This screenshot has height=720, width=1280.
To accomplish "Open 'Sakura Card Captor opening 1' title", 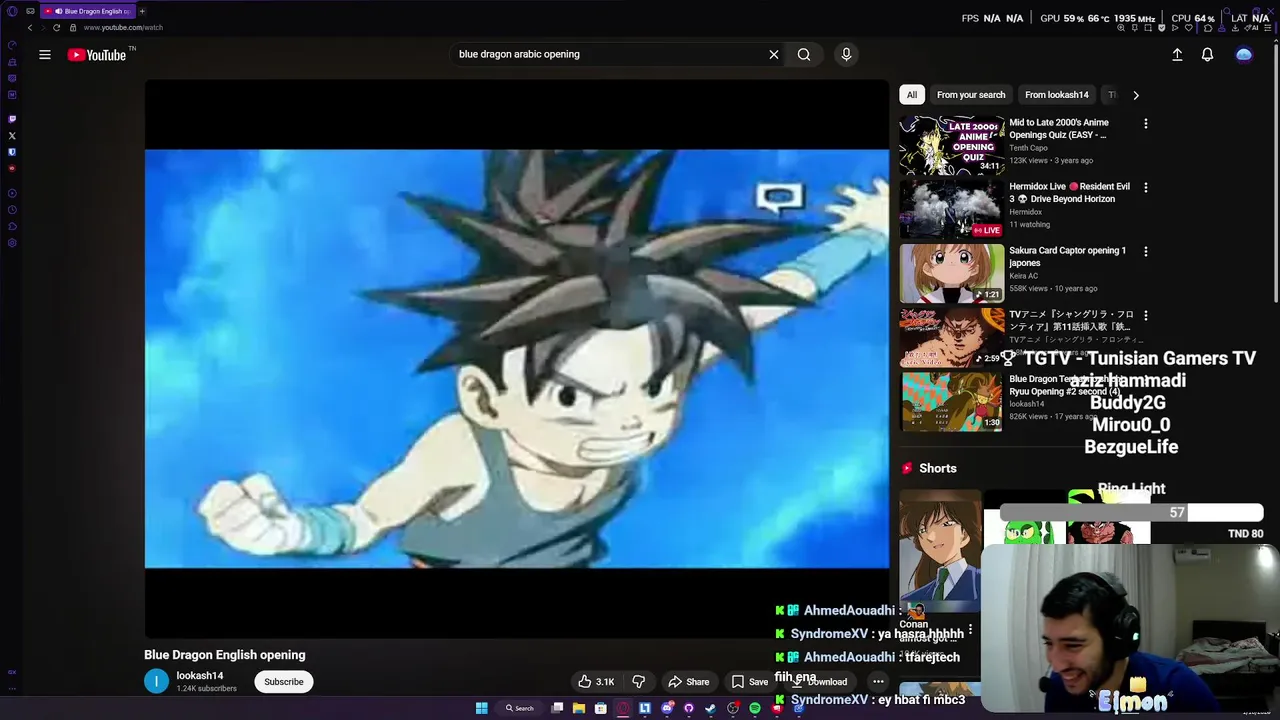I will (x=1067, y=257).
